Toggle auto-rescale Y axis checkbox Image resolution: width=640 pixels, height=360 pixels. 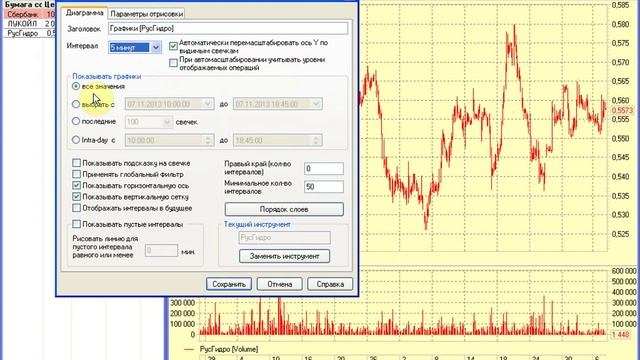(173, 46)
